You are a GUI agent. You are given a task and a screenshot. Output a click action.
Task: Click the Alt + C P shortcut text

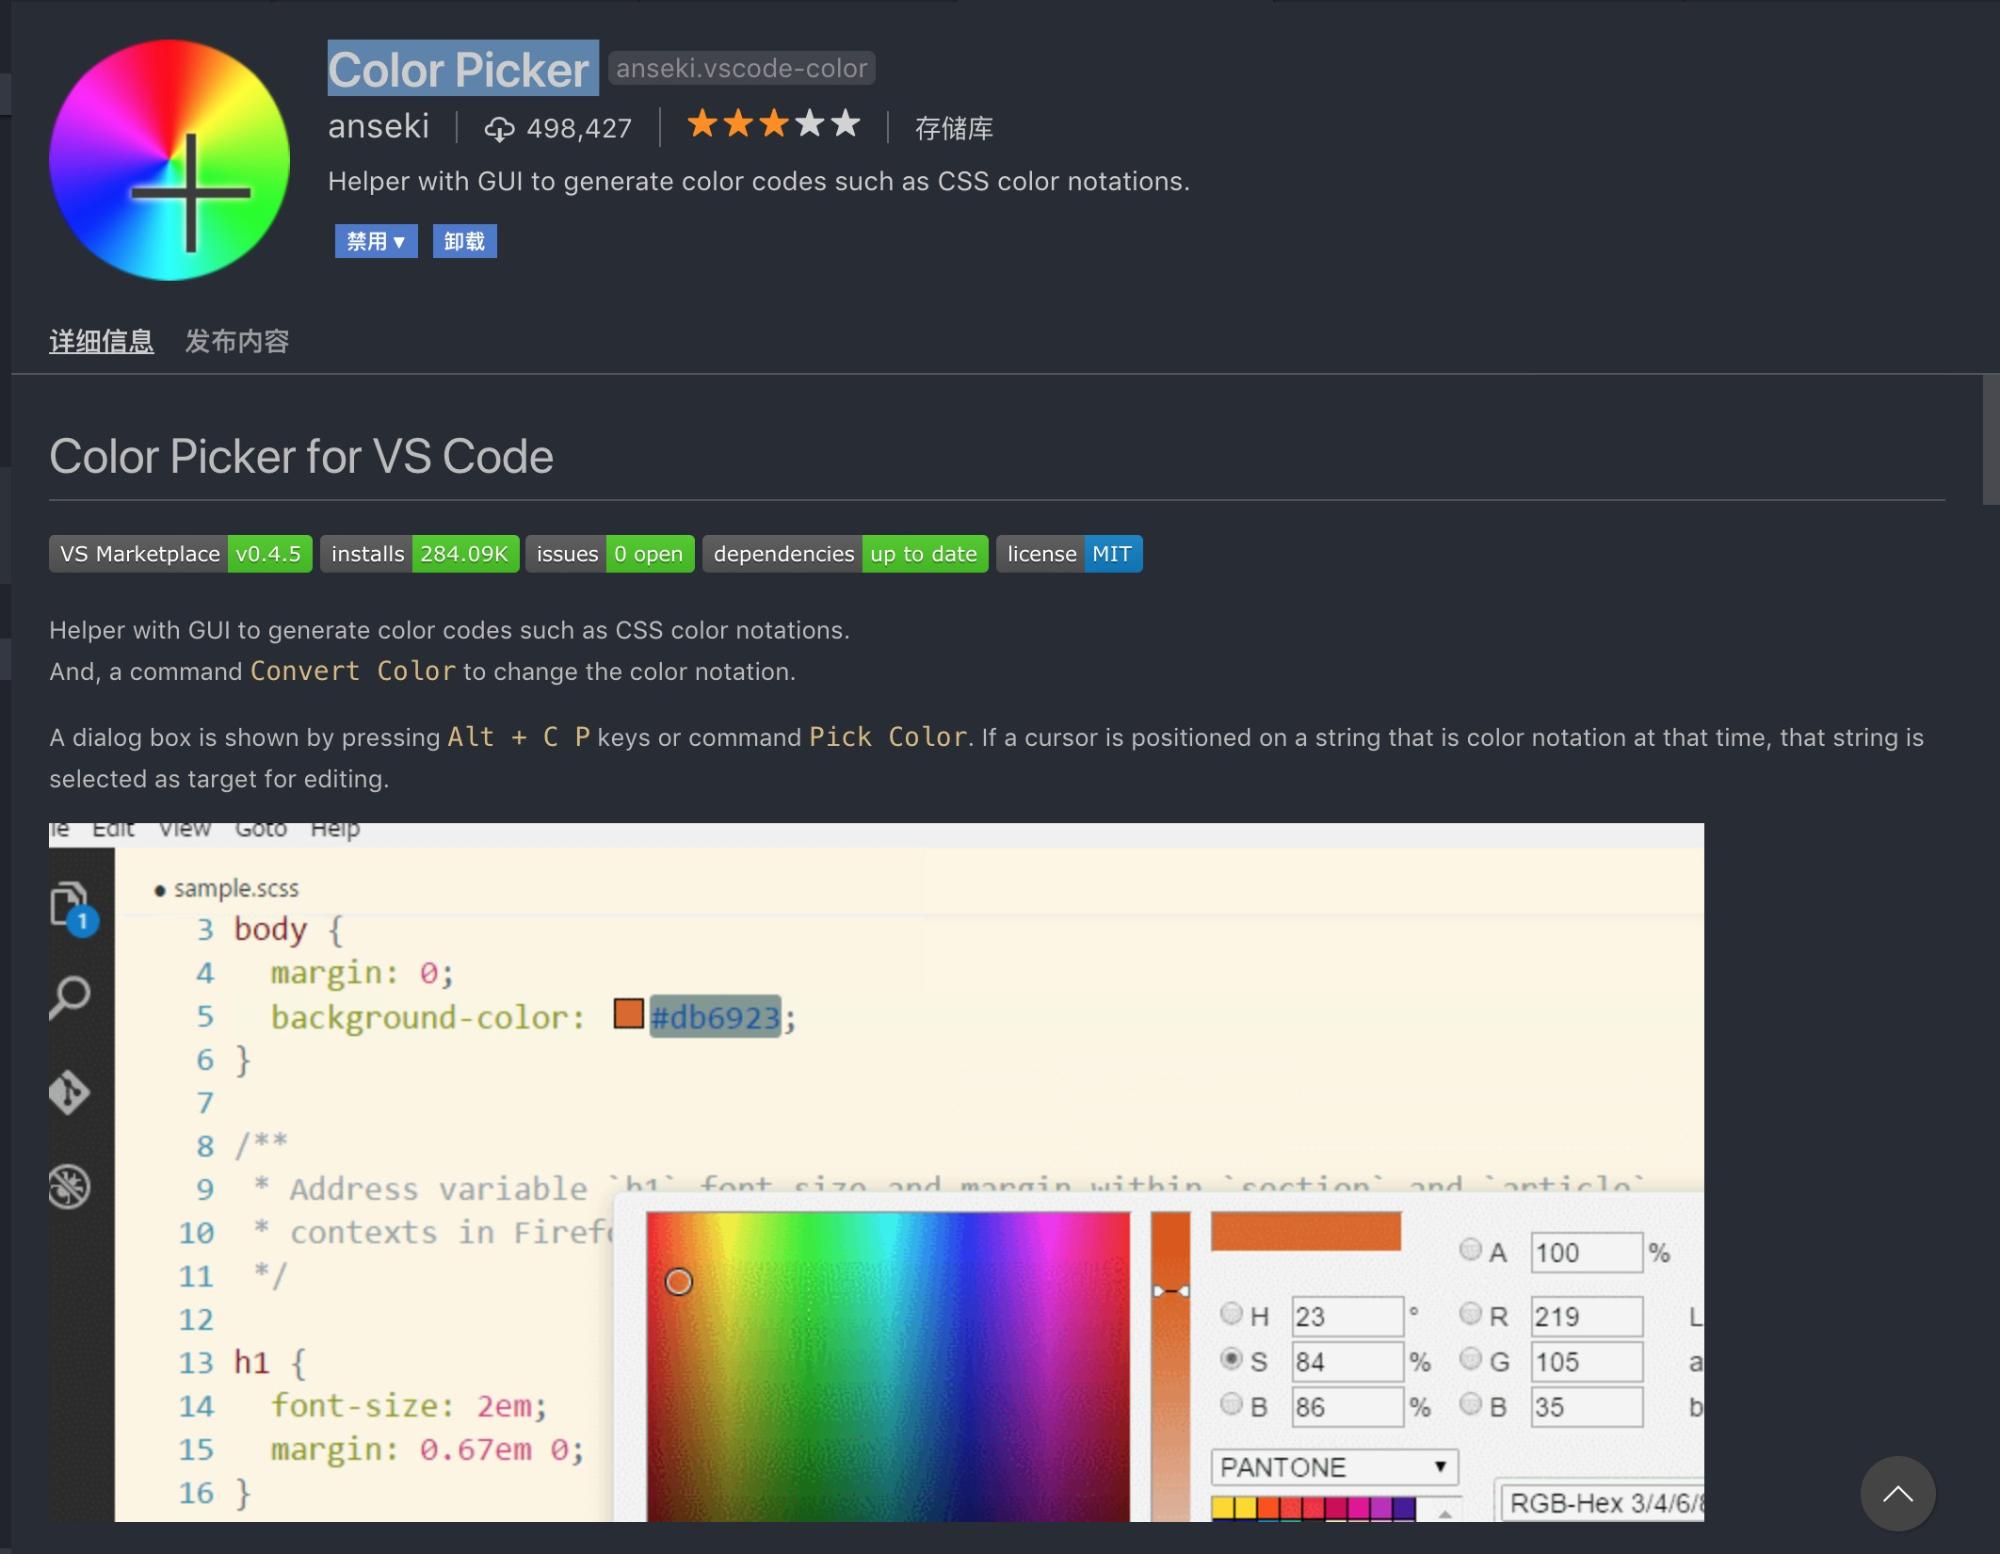(x=519, y=737)
